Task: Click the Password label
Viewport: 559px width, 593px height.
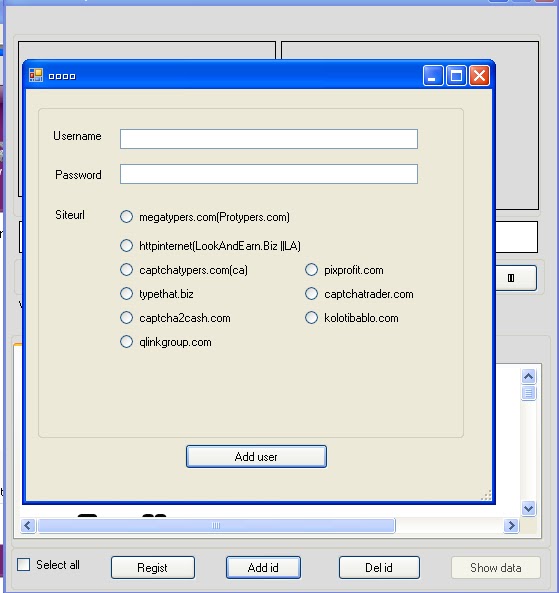Action: pyautogui.click(x=78, y=175)
